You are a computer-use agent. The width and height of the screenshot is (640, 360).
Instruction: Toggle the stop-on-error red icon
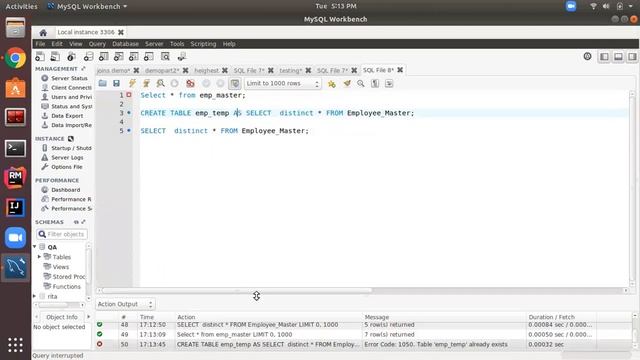(190, 83)
